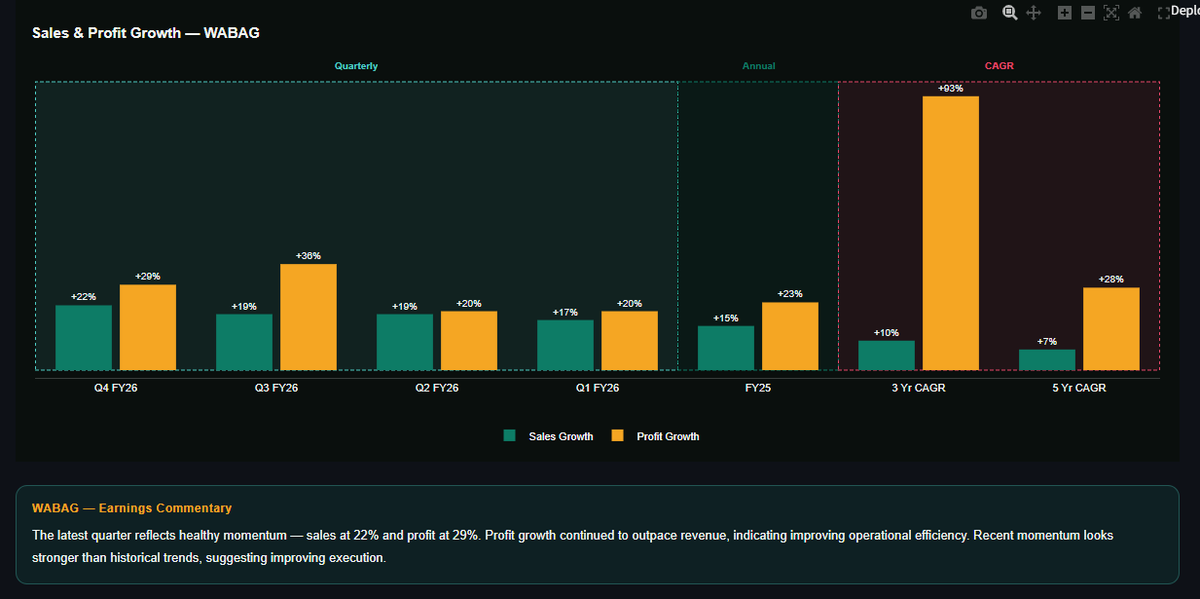Click the Q4 FY26 profit growth bar
The height and width of the screenshot is (599, 1200).
pos(148,328)
